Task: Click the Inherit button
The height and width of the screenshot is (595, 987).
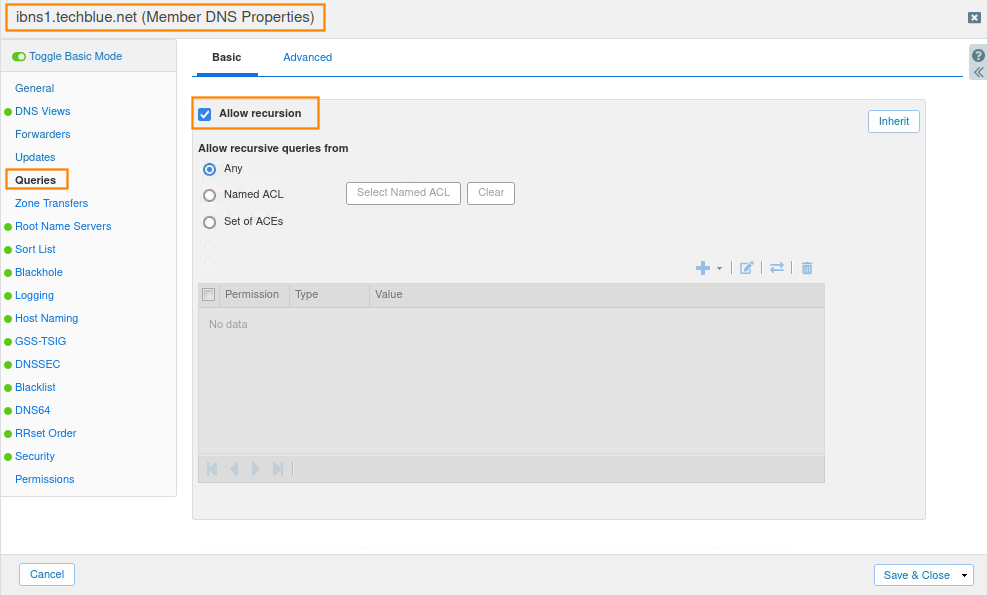Action: (893, 122)
